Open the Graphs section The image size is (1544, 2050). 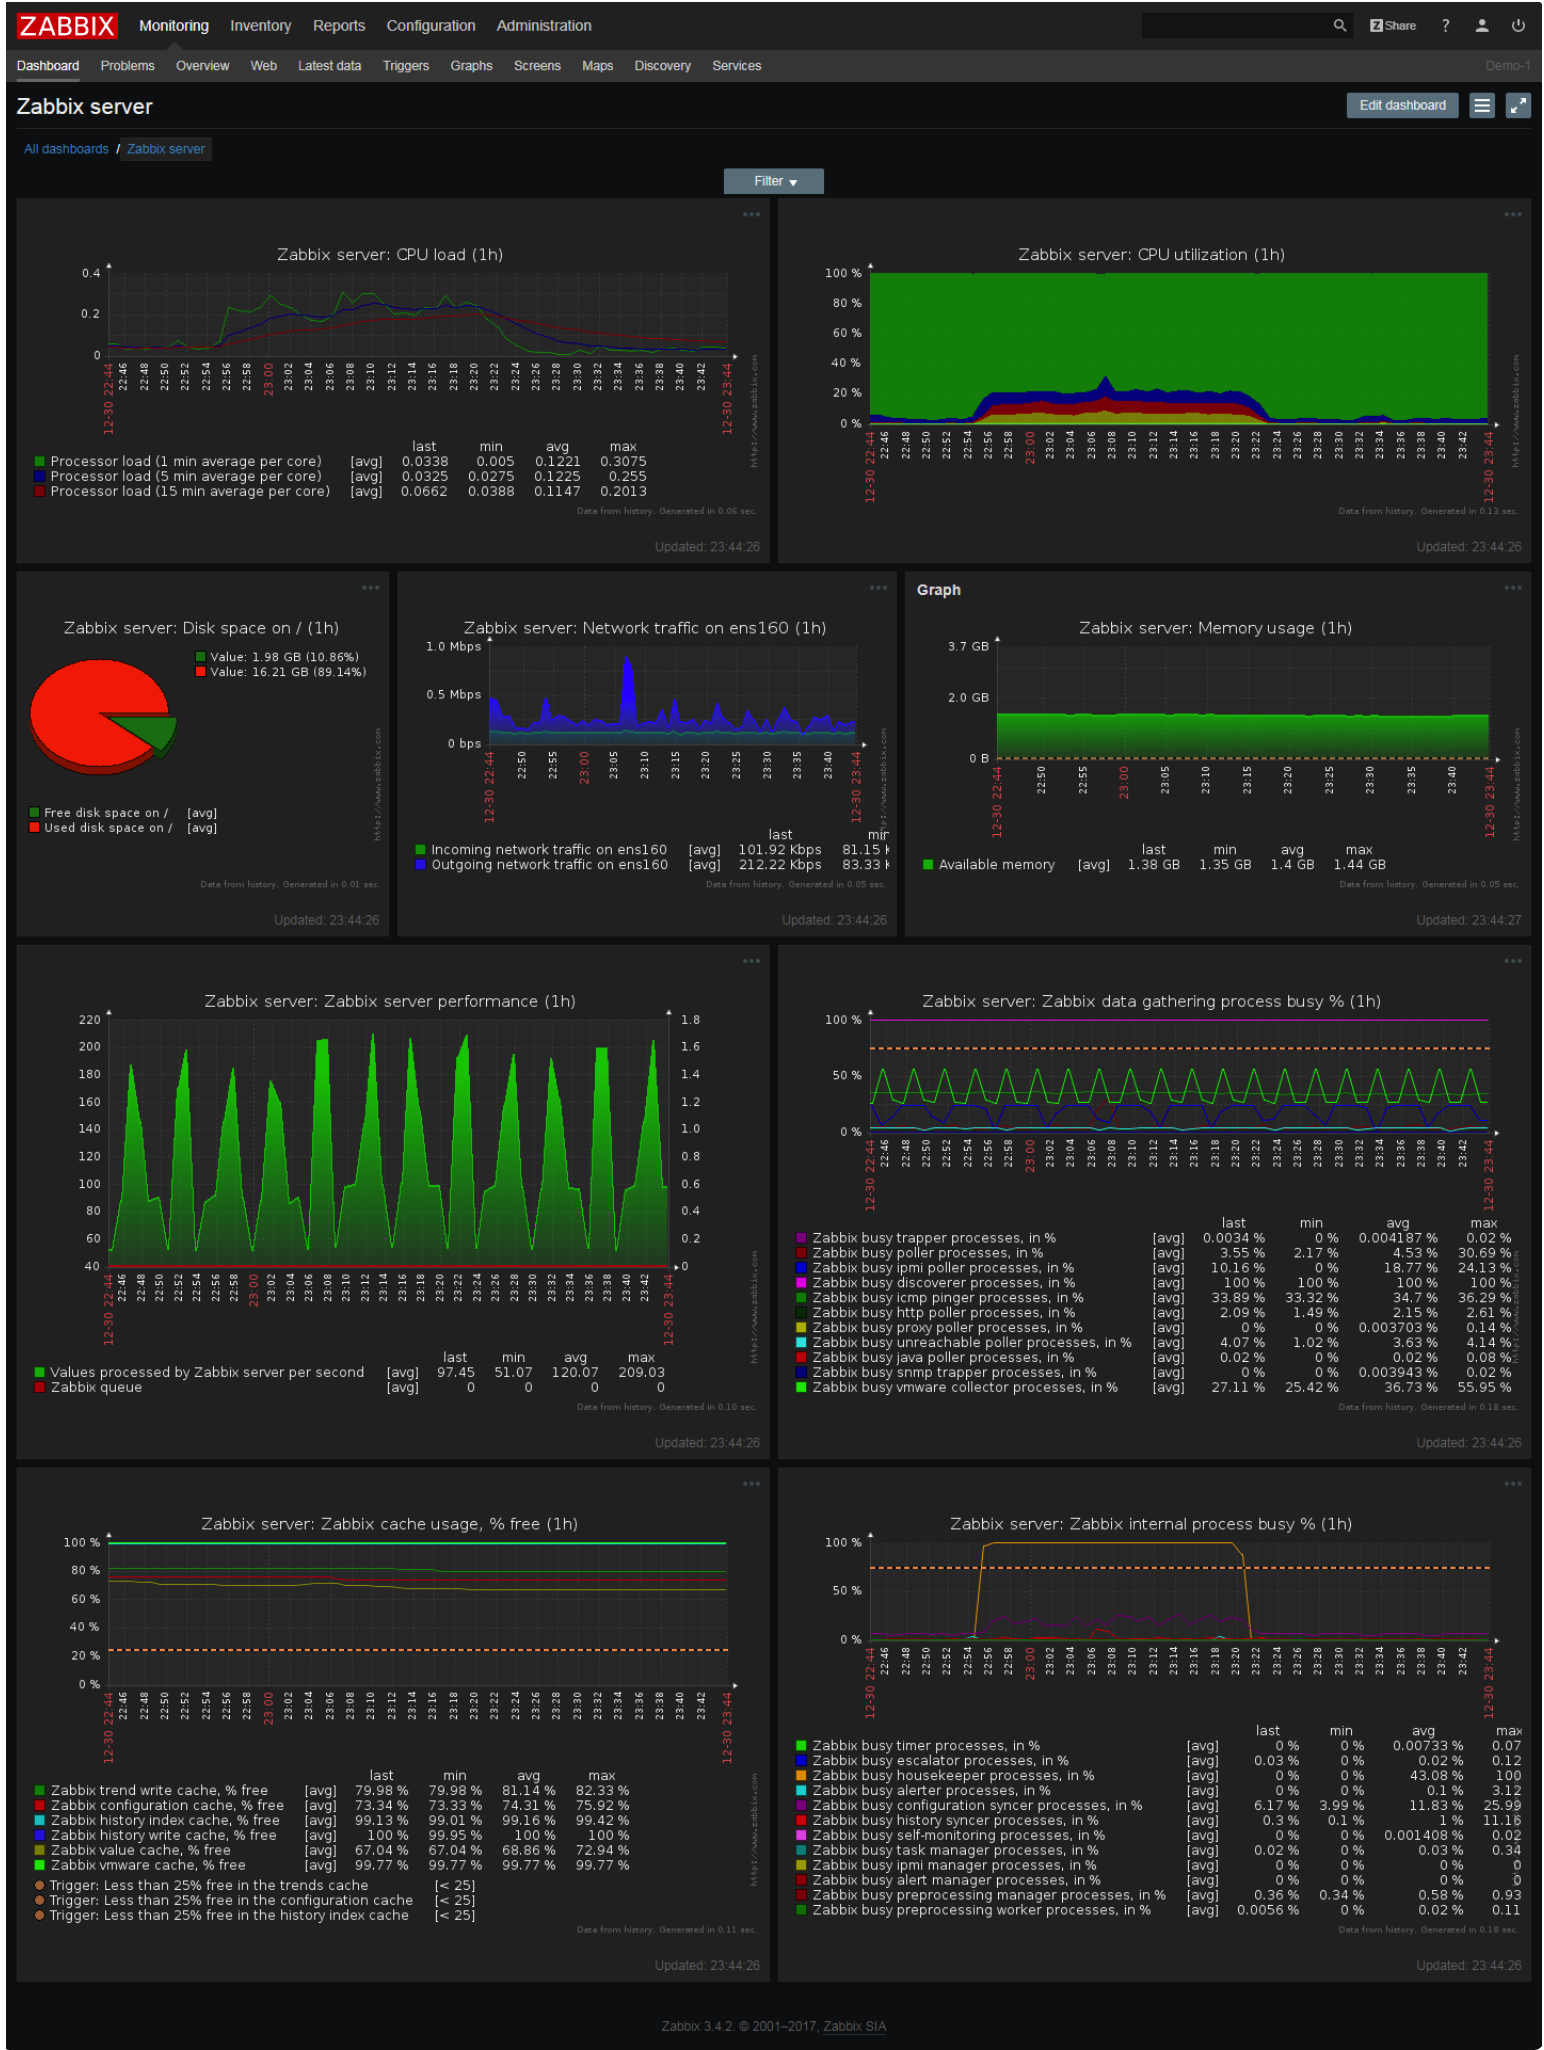(472, 66)
